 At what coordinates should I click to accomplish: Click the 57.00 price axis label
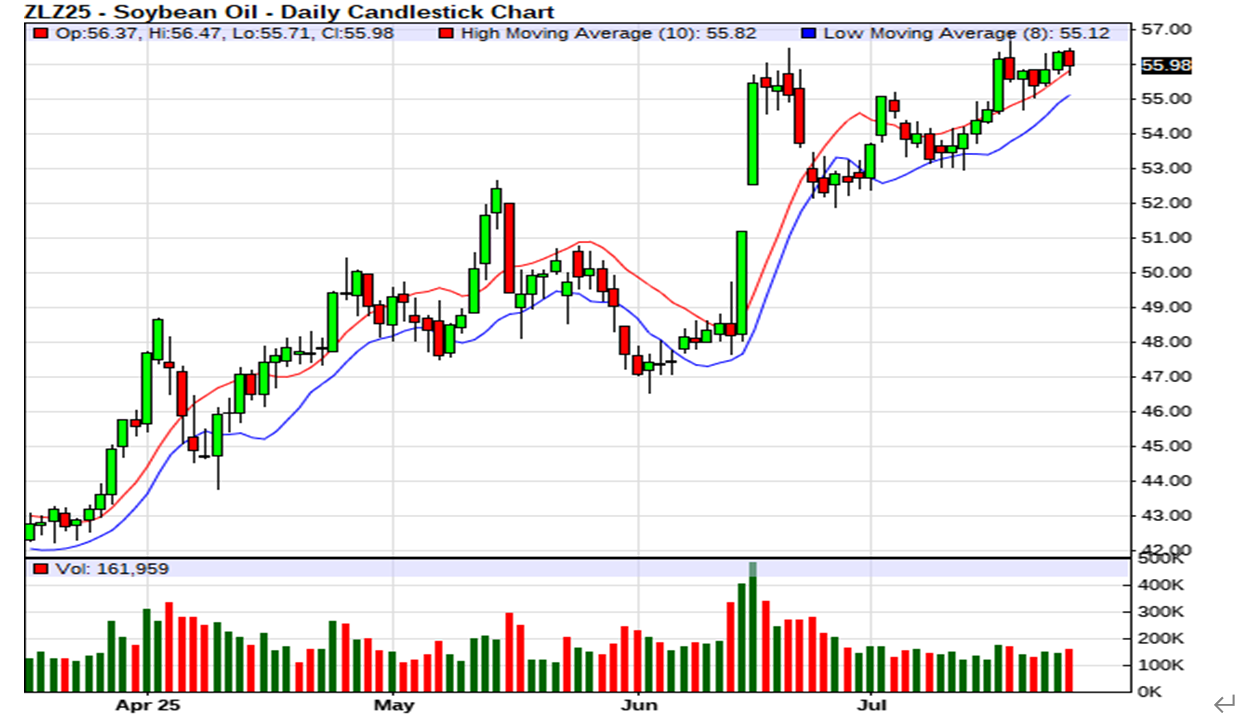click(1166, 29)
